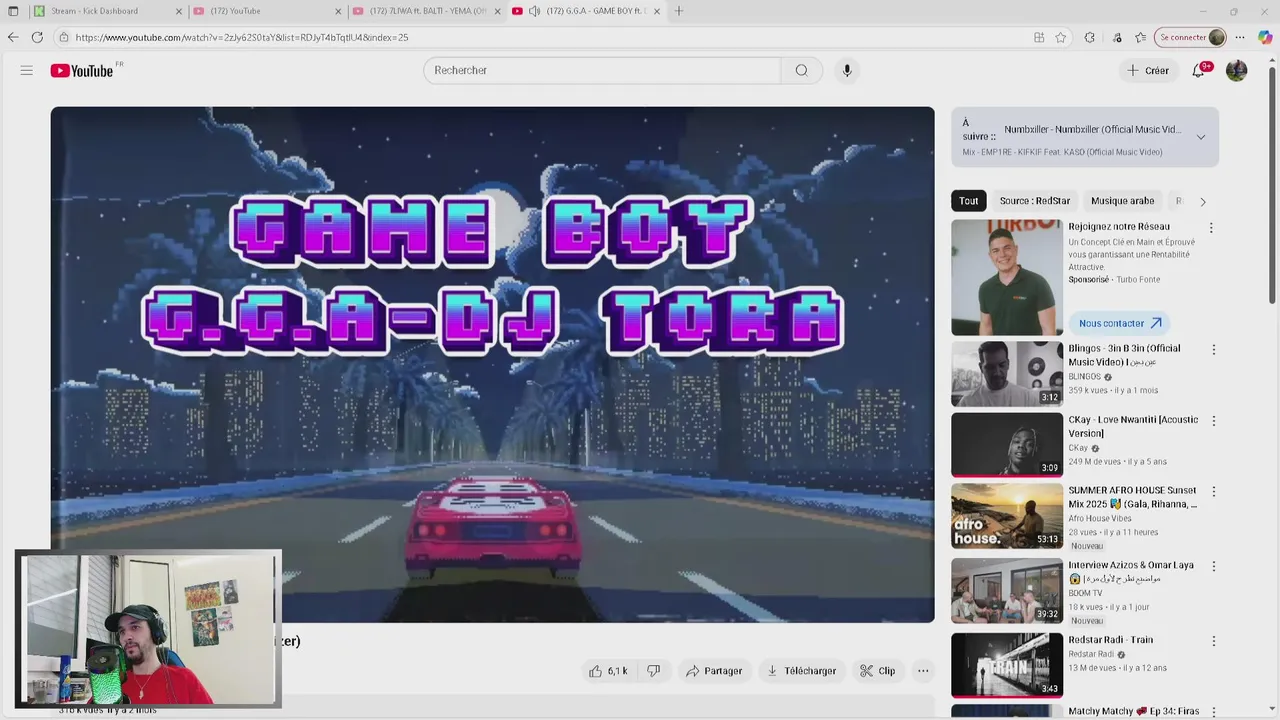This screenshot has height=720, width=1280.
Task: Add this page to favorites star
Action: pos(1061,37)
